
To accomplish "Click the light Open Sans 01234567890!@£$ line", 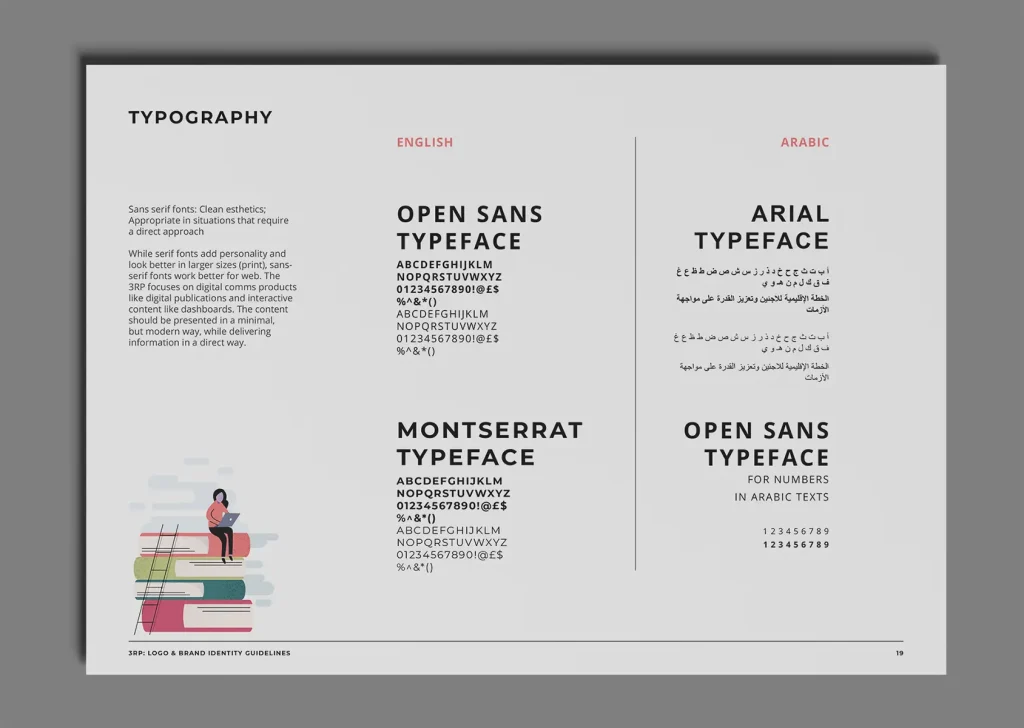I will coord(447,339).
